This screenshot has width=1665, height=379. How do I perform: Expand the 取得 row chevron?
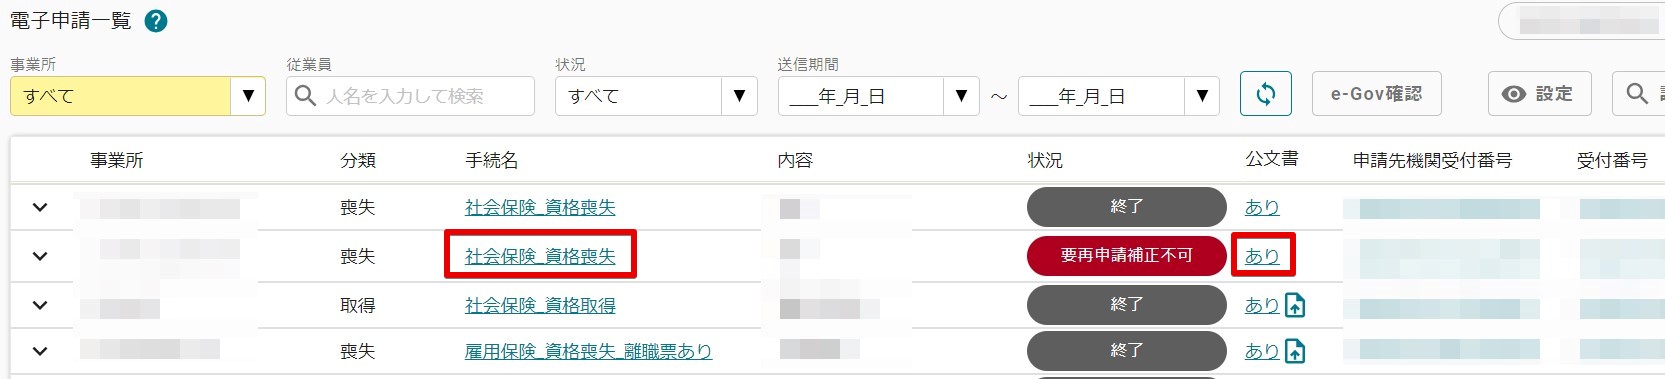coord(40,305)
